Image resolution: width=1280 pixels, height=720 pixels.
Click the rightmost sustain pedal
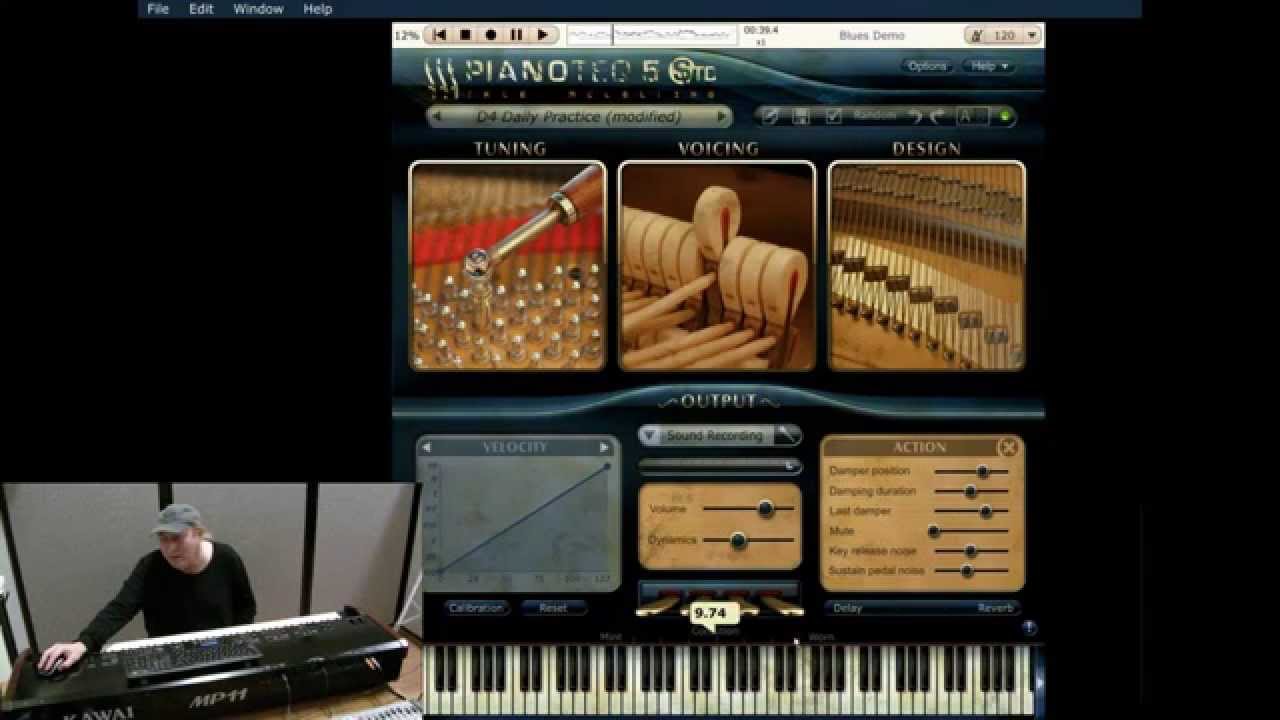[783, 604]
